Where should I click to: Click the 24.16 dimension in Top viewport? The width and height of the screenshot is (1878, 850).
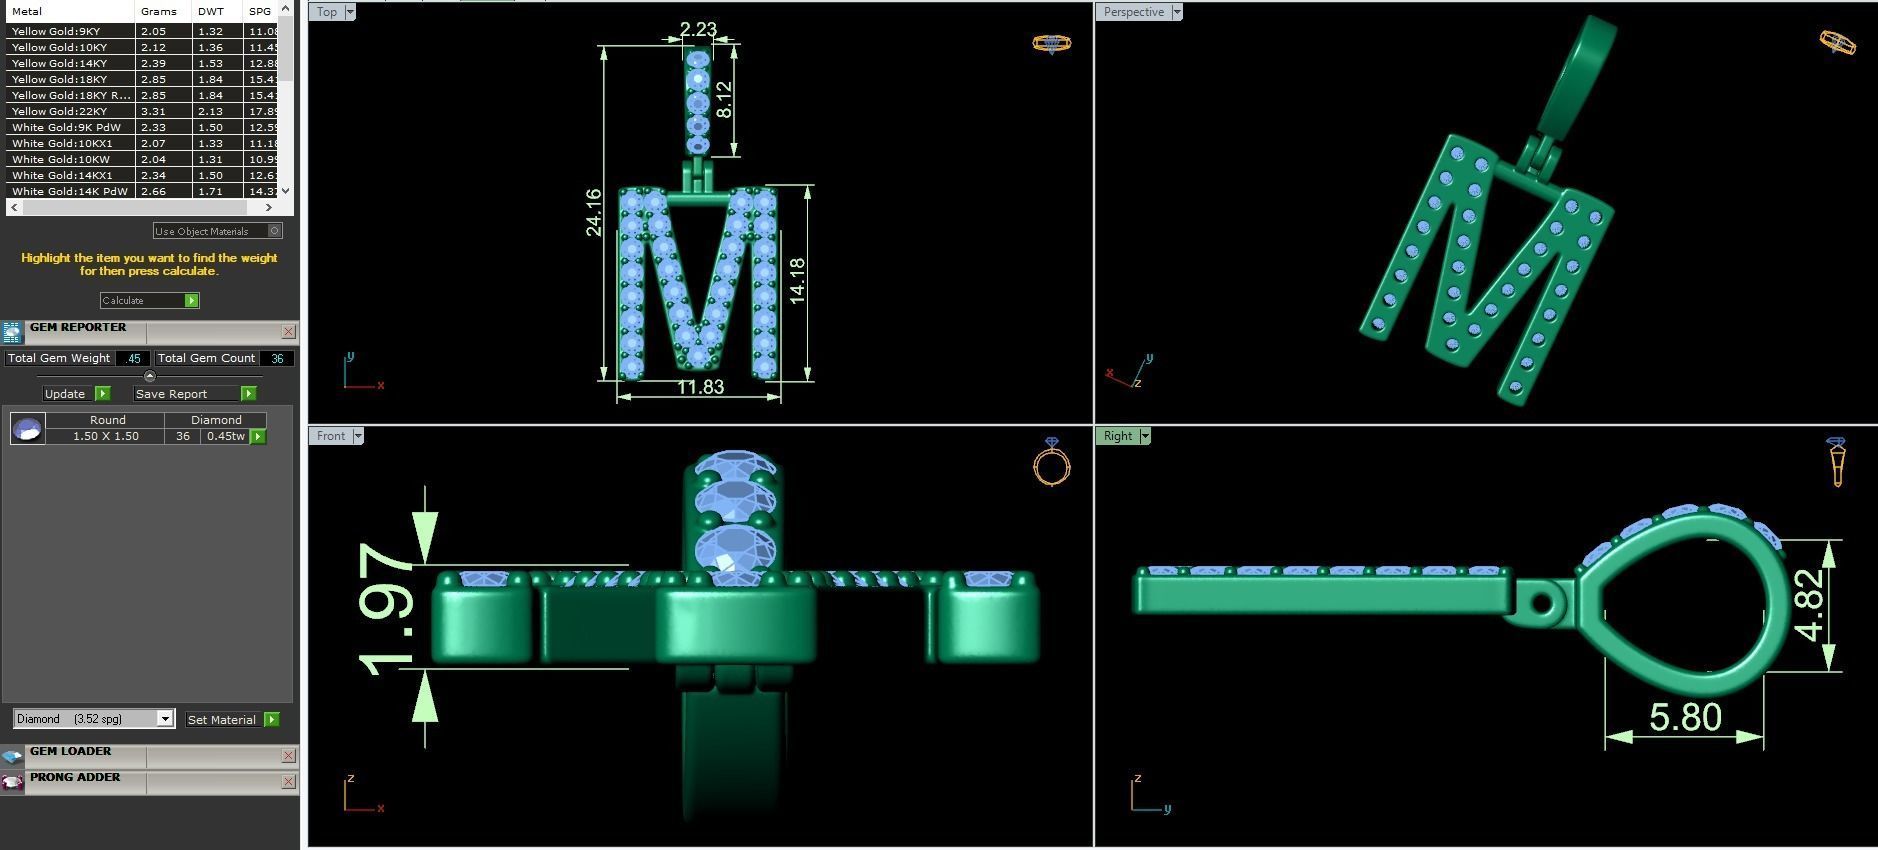tap(594, 212)
